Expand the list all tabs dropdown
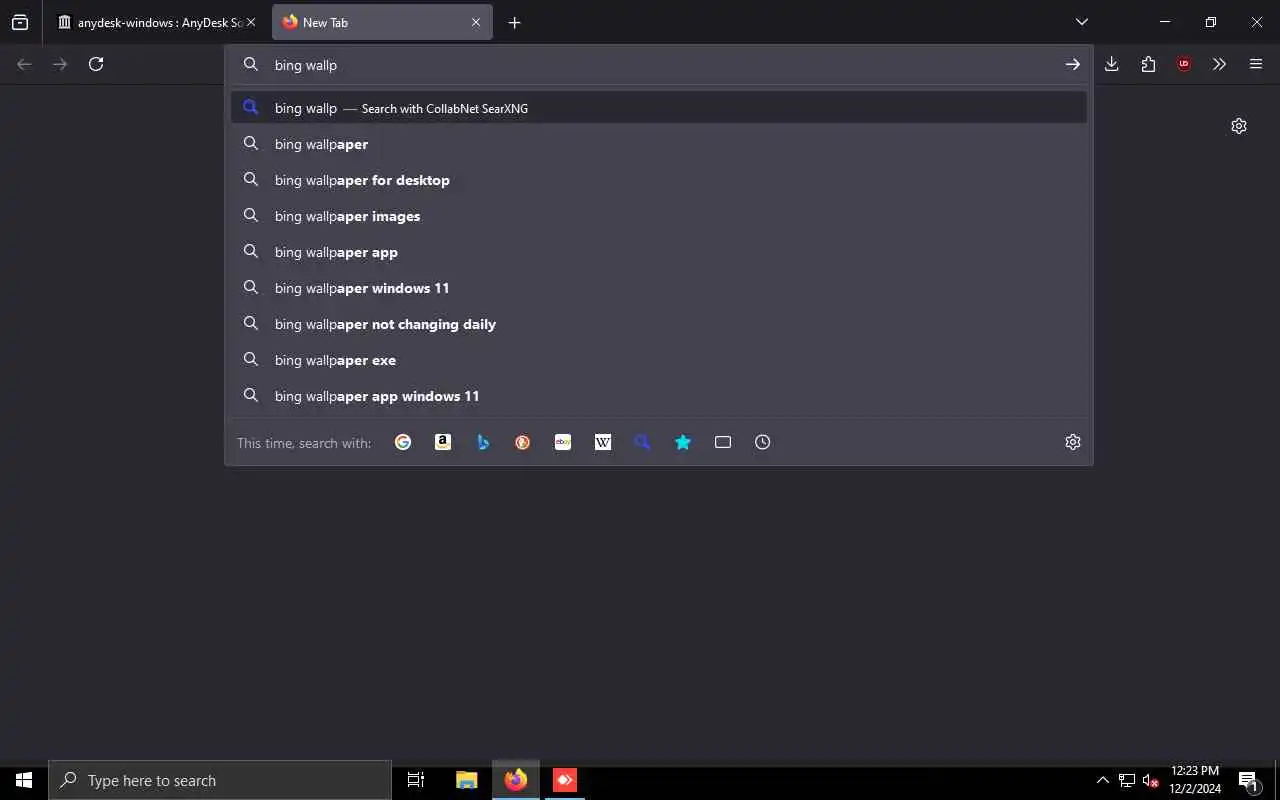The image size is (1280, 800). (x=1082, y=22)
